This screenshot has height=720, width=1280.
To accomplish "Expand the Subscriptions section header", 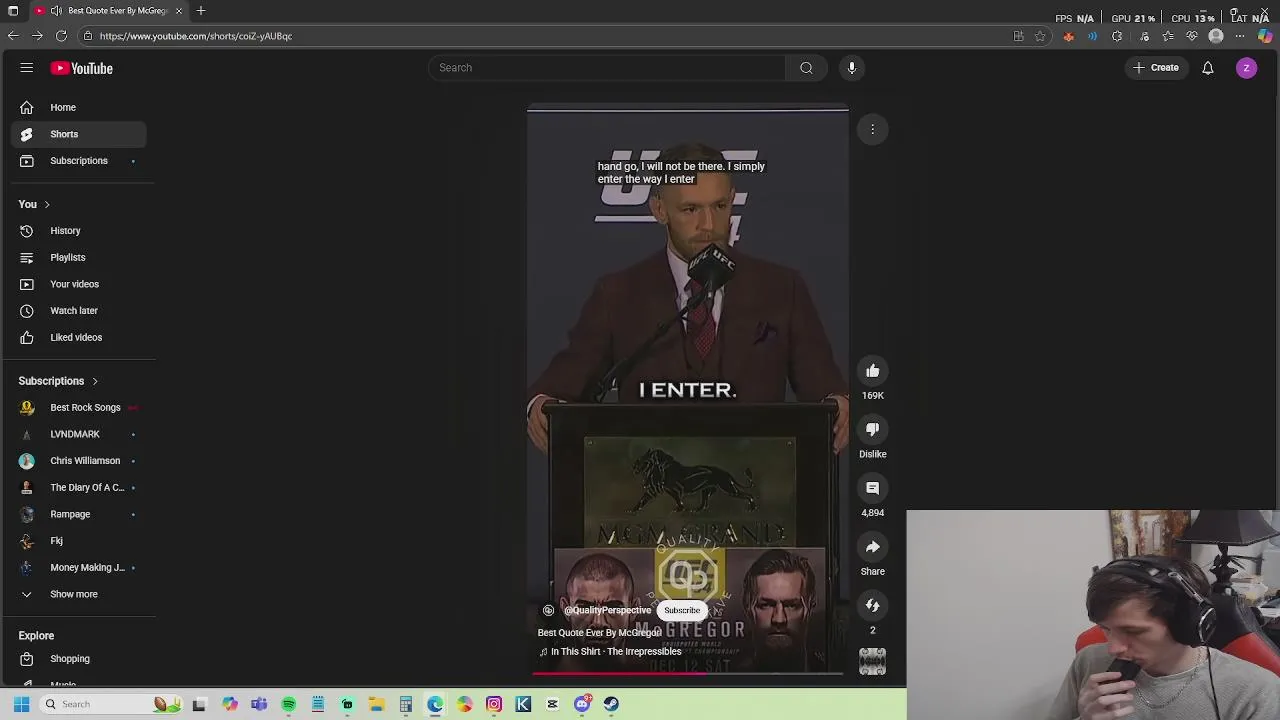I will [x=59, y=381].
